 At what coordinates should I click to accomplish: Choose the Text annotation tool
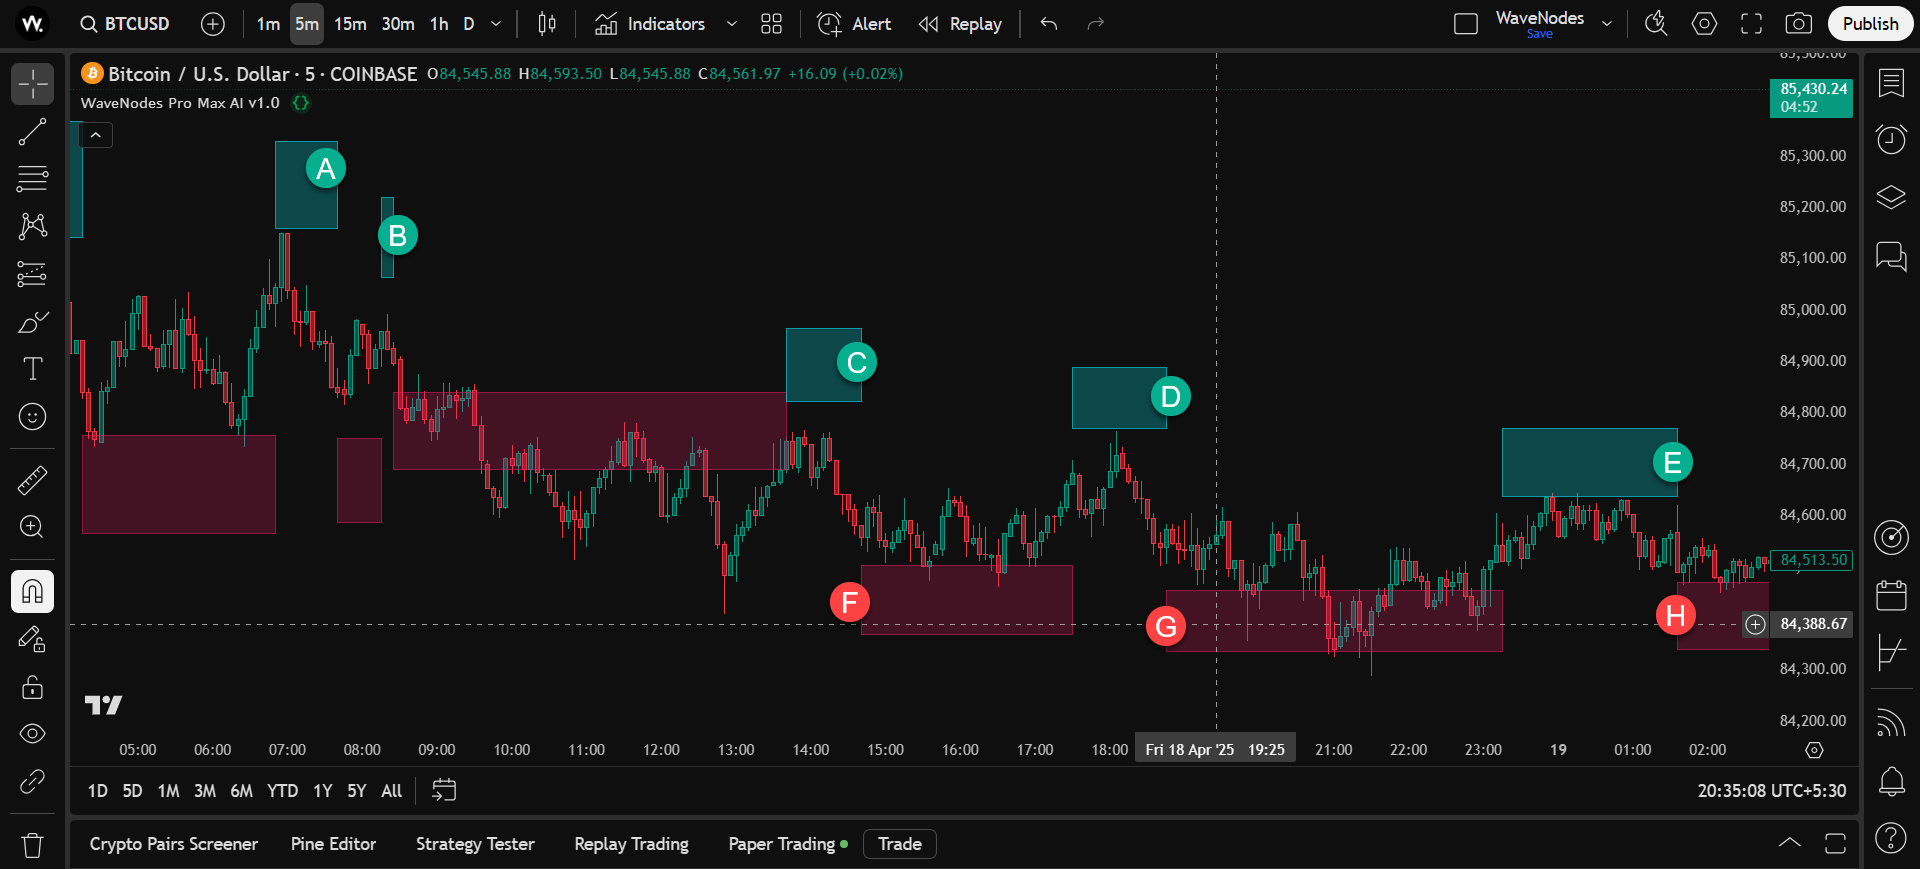coord(32,369)
